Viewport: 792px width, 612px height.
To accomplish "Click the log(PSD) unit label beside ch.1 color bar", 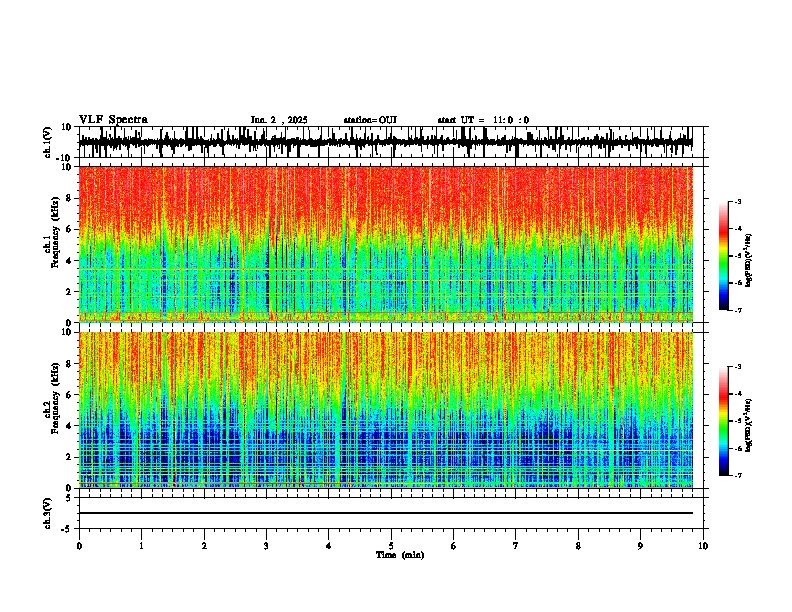I will tap(749, 261).
